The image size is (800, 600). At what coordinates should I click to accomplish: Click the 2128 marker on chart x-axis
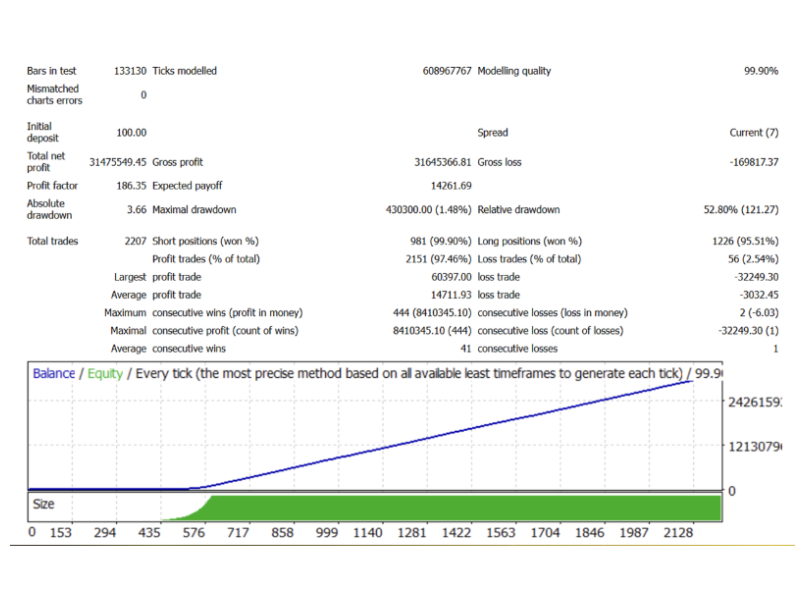tap(678, 533)
